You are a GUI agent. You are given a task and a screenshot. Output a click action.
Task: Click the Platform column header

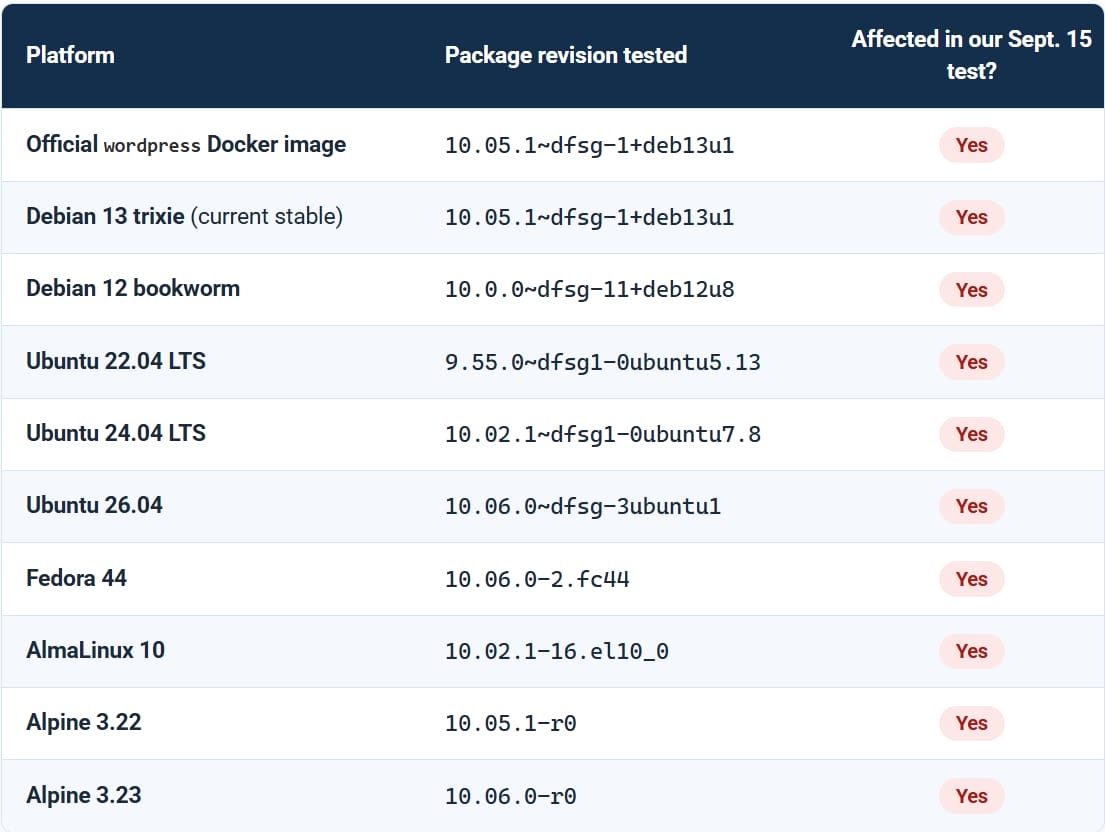[x=70, y=55]
